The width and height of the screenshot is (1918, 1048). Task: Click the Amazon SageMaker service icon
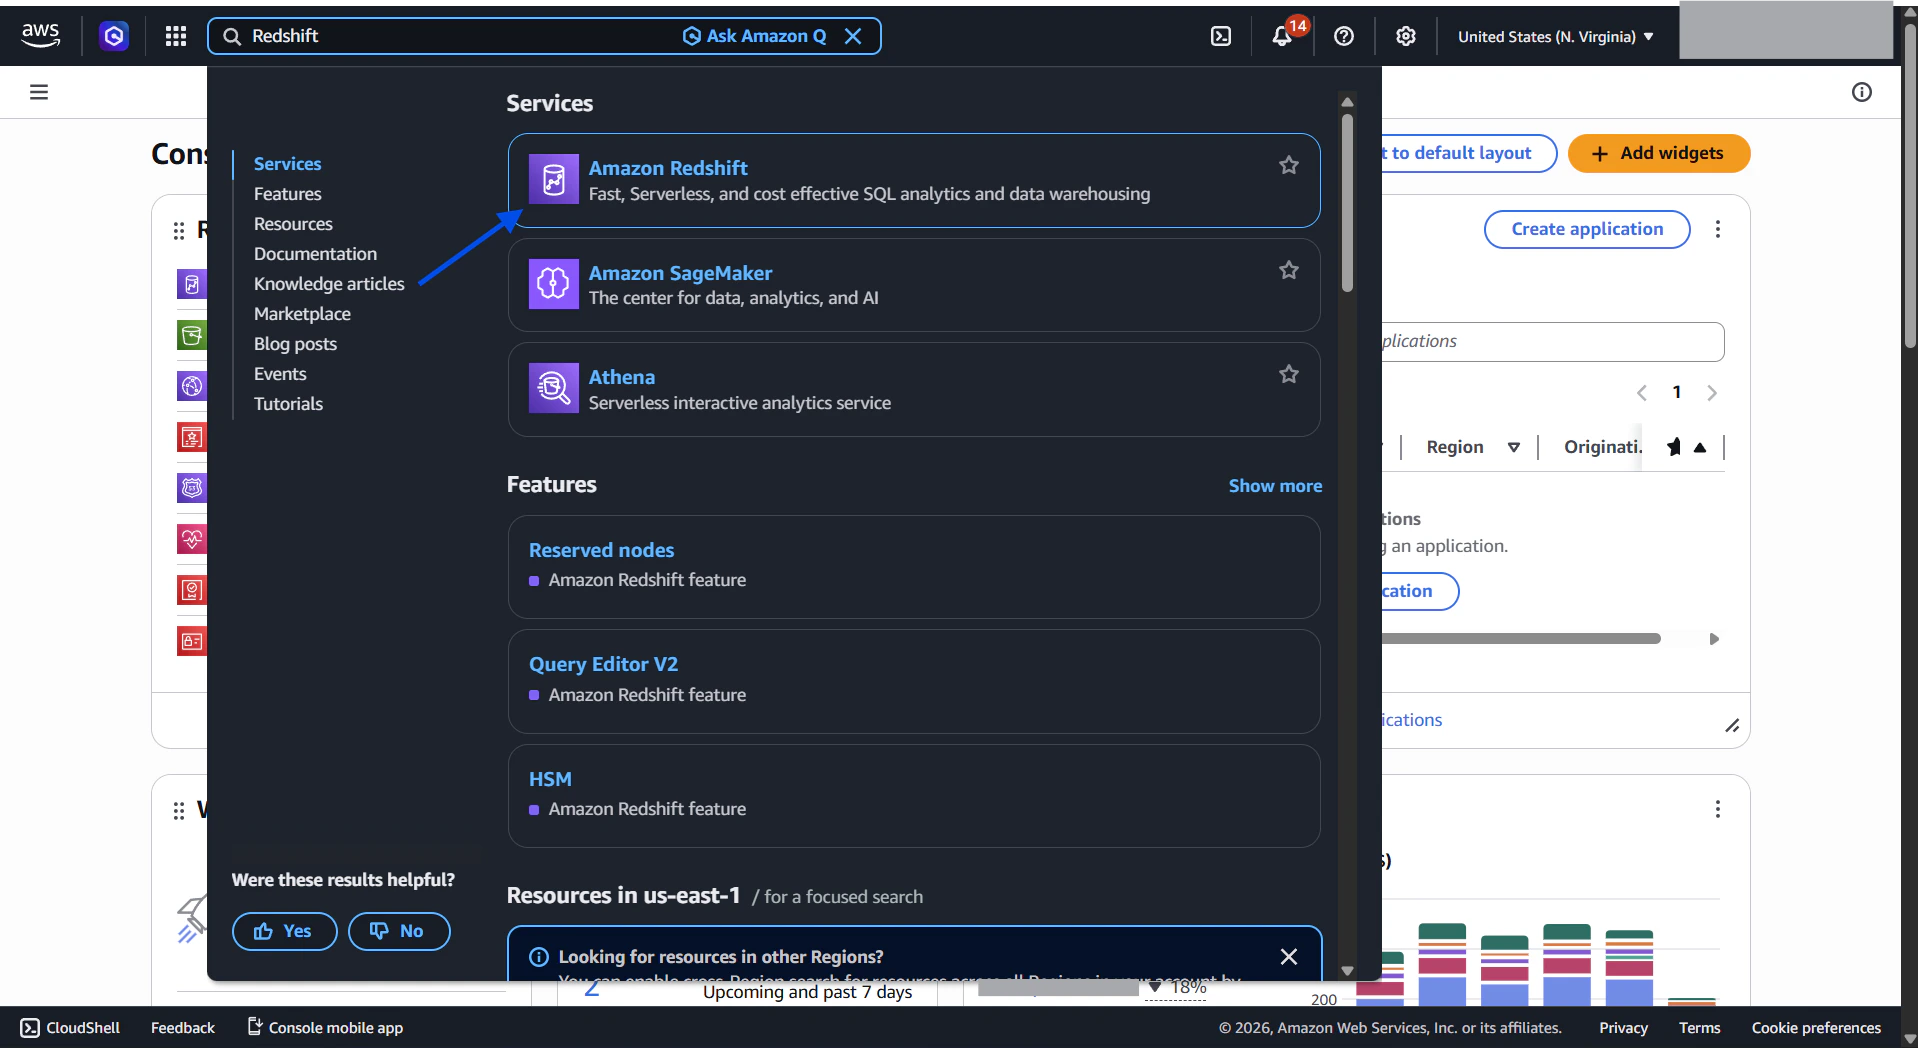point(554,284)
